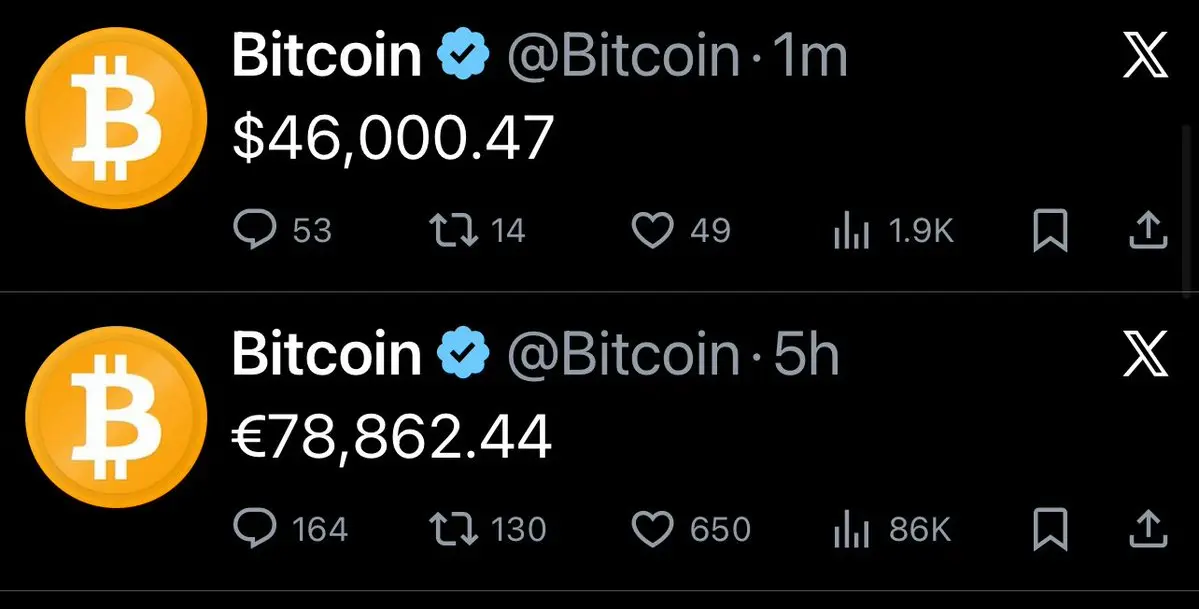This screenshot has height=609, width=1199.
Task: Open the 5h timestamp link
Action: (806, 354)
